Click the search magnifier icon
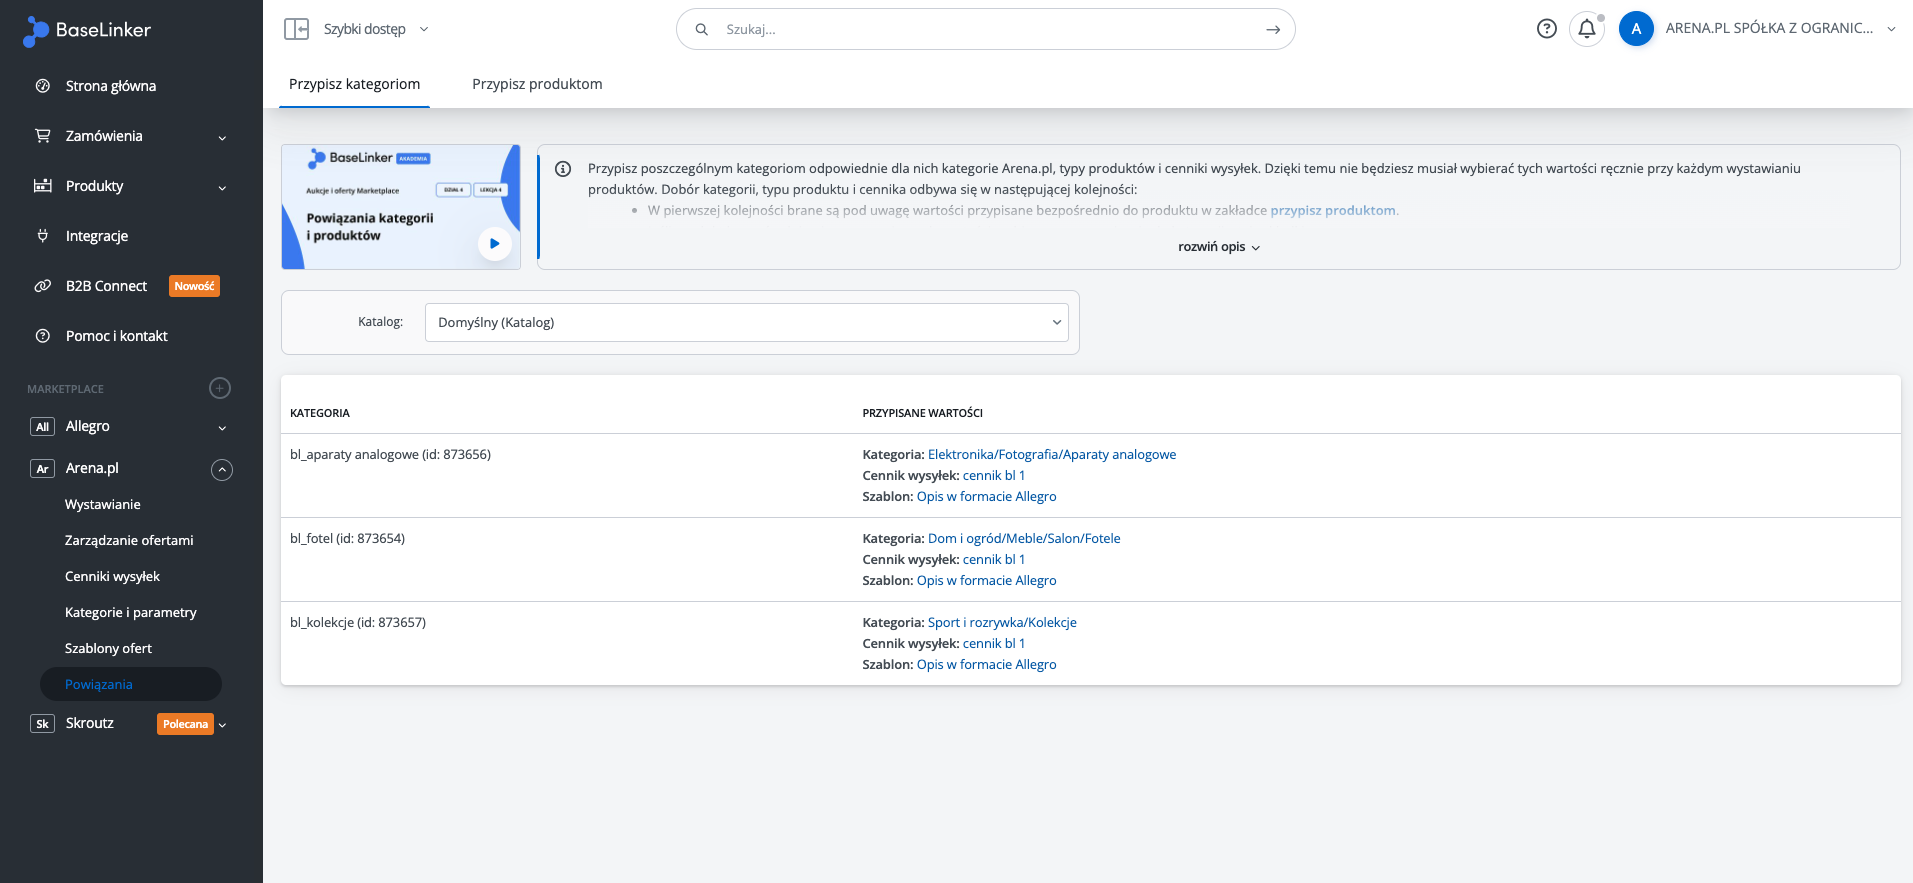This screenshot has height=883, width=1913. [x=702, y=29]
